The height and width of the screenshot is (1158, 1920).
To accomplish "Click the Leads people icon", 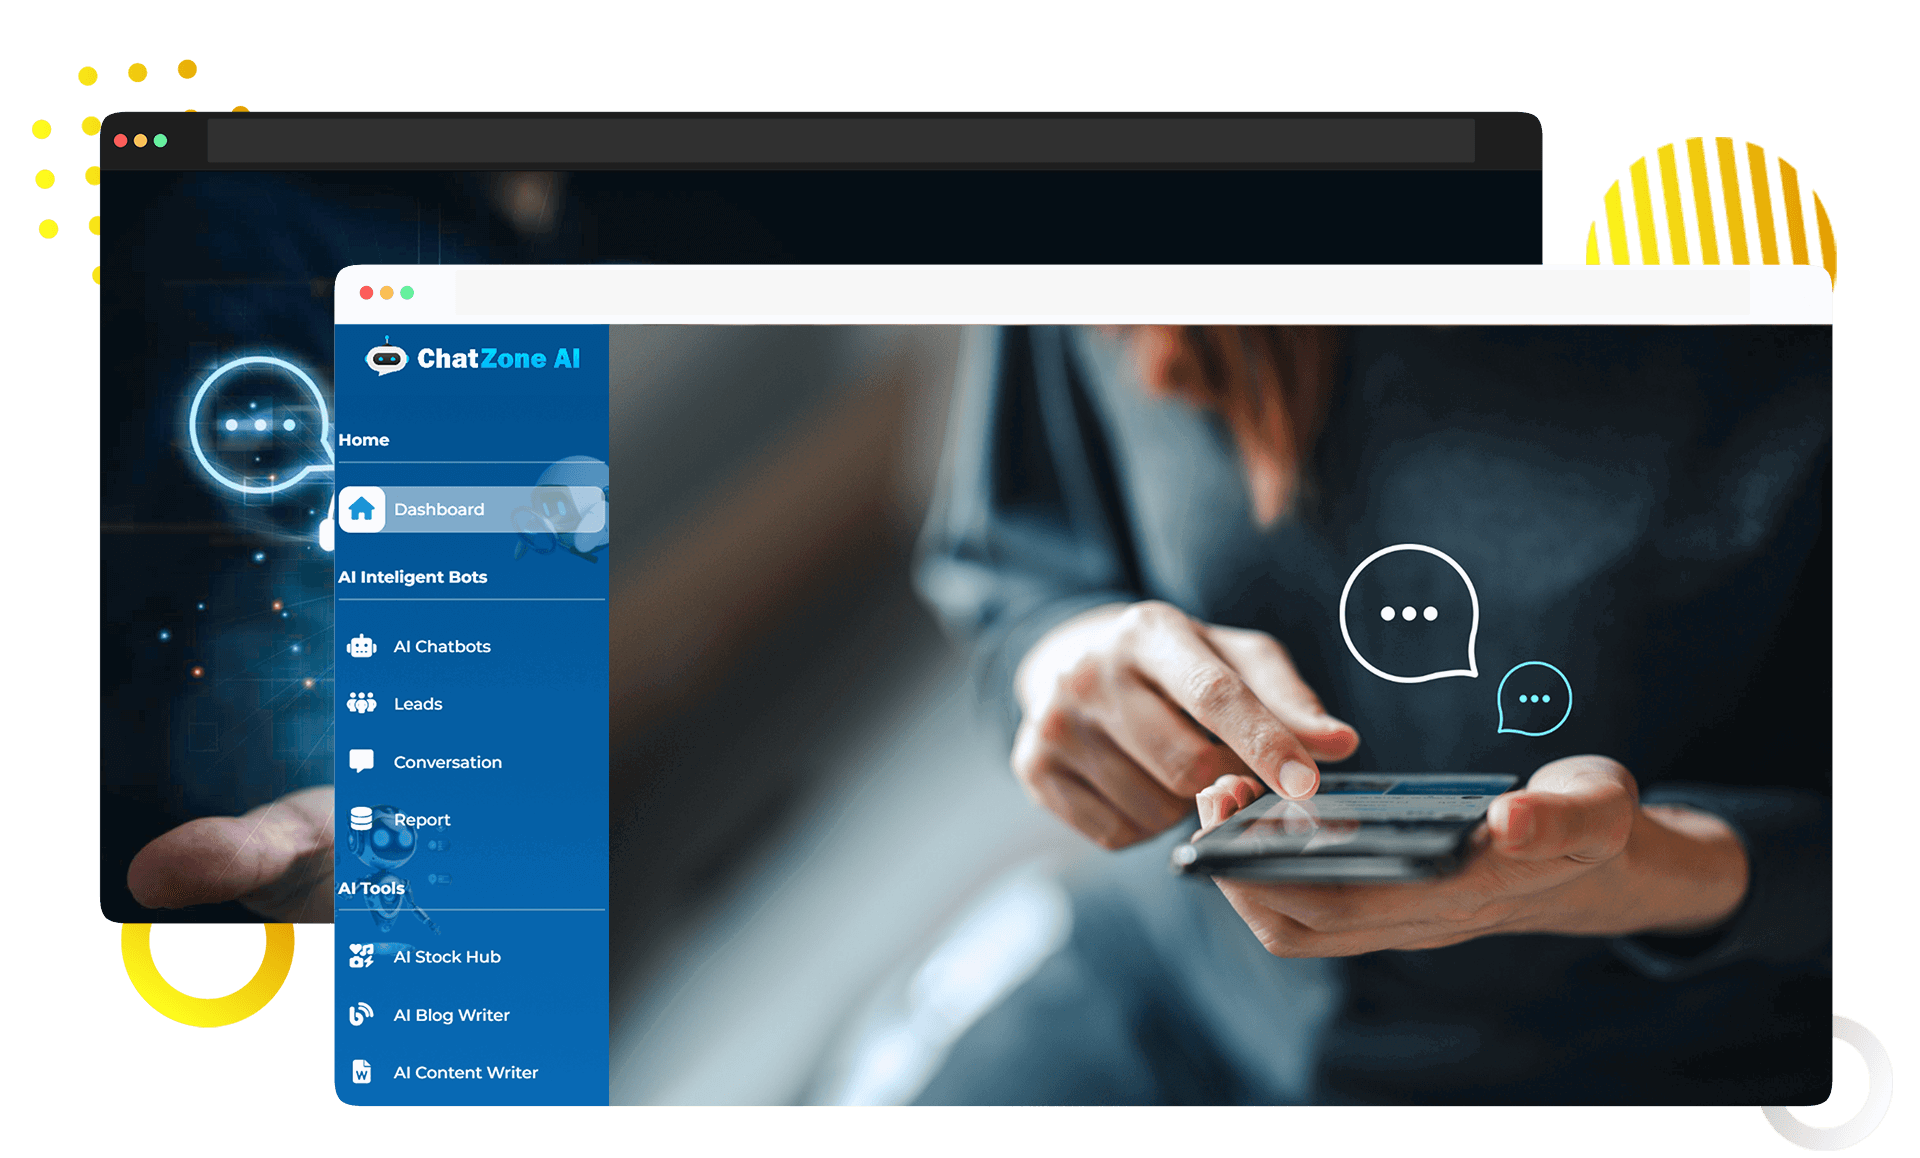I will click(361, 704).
